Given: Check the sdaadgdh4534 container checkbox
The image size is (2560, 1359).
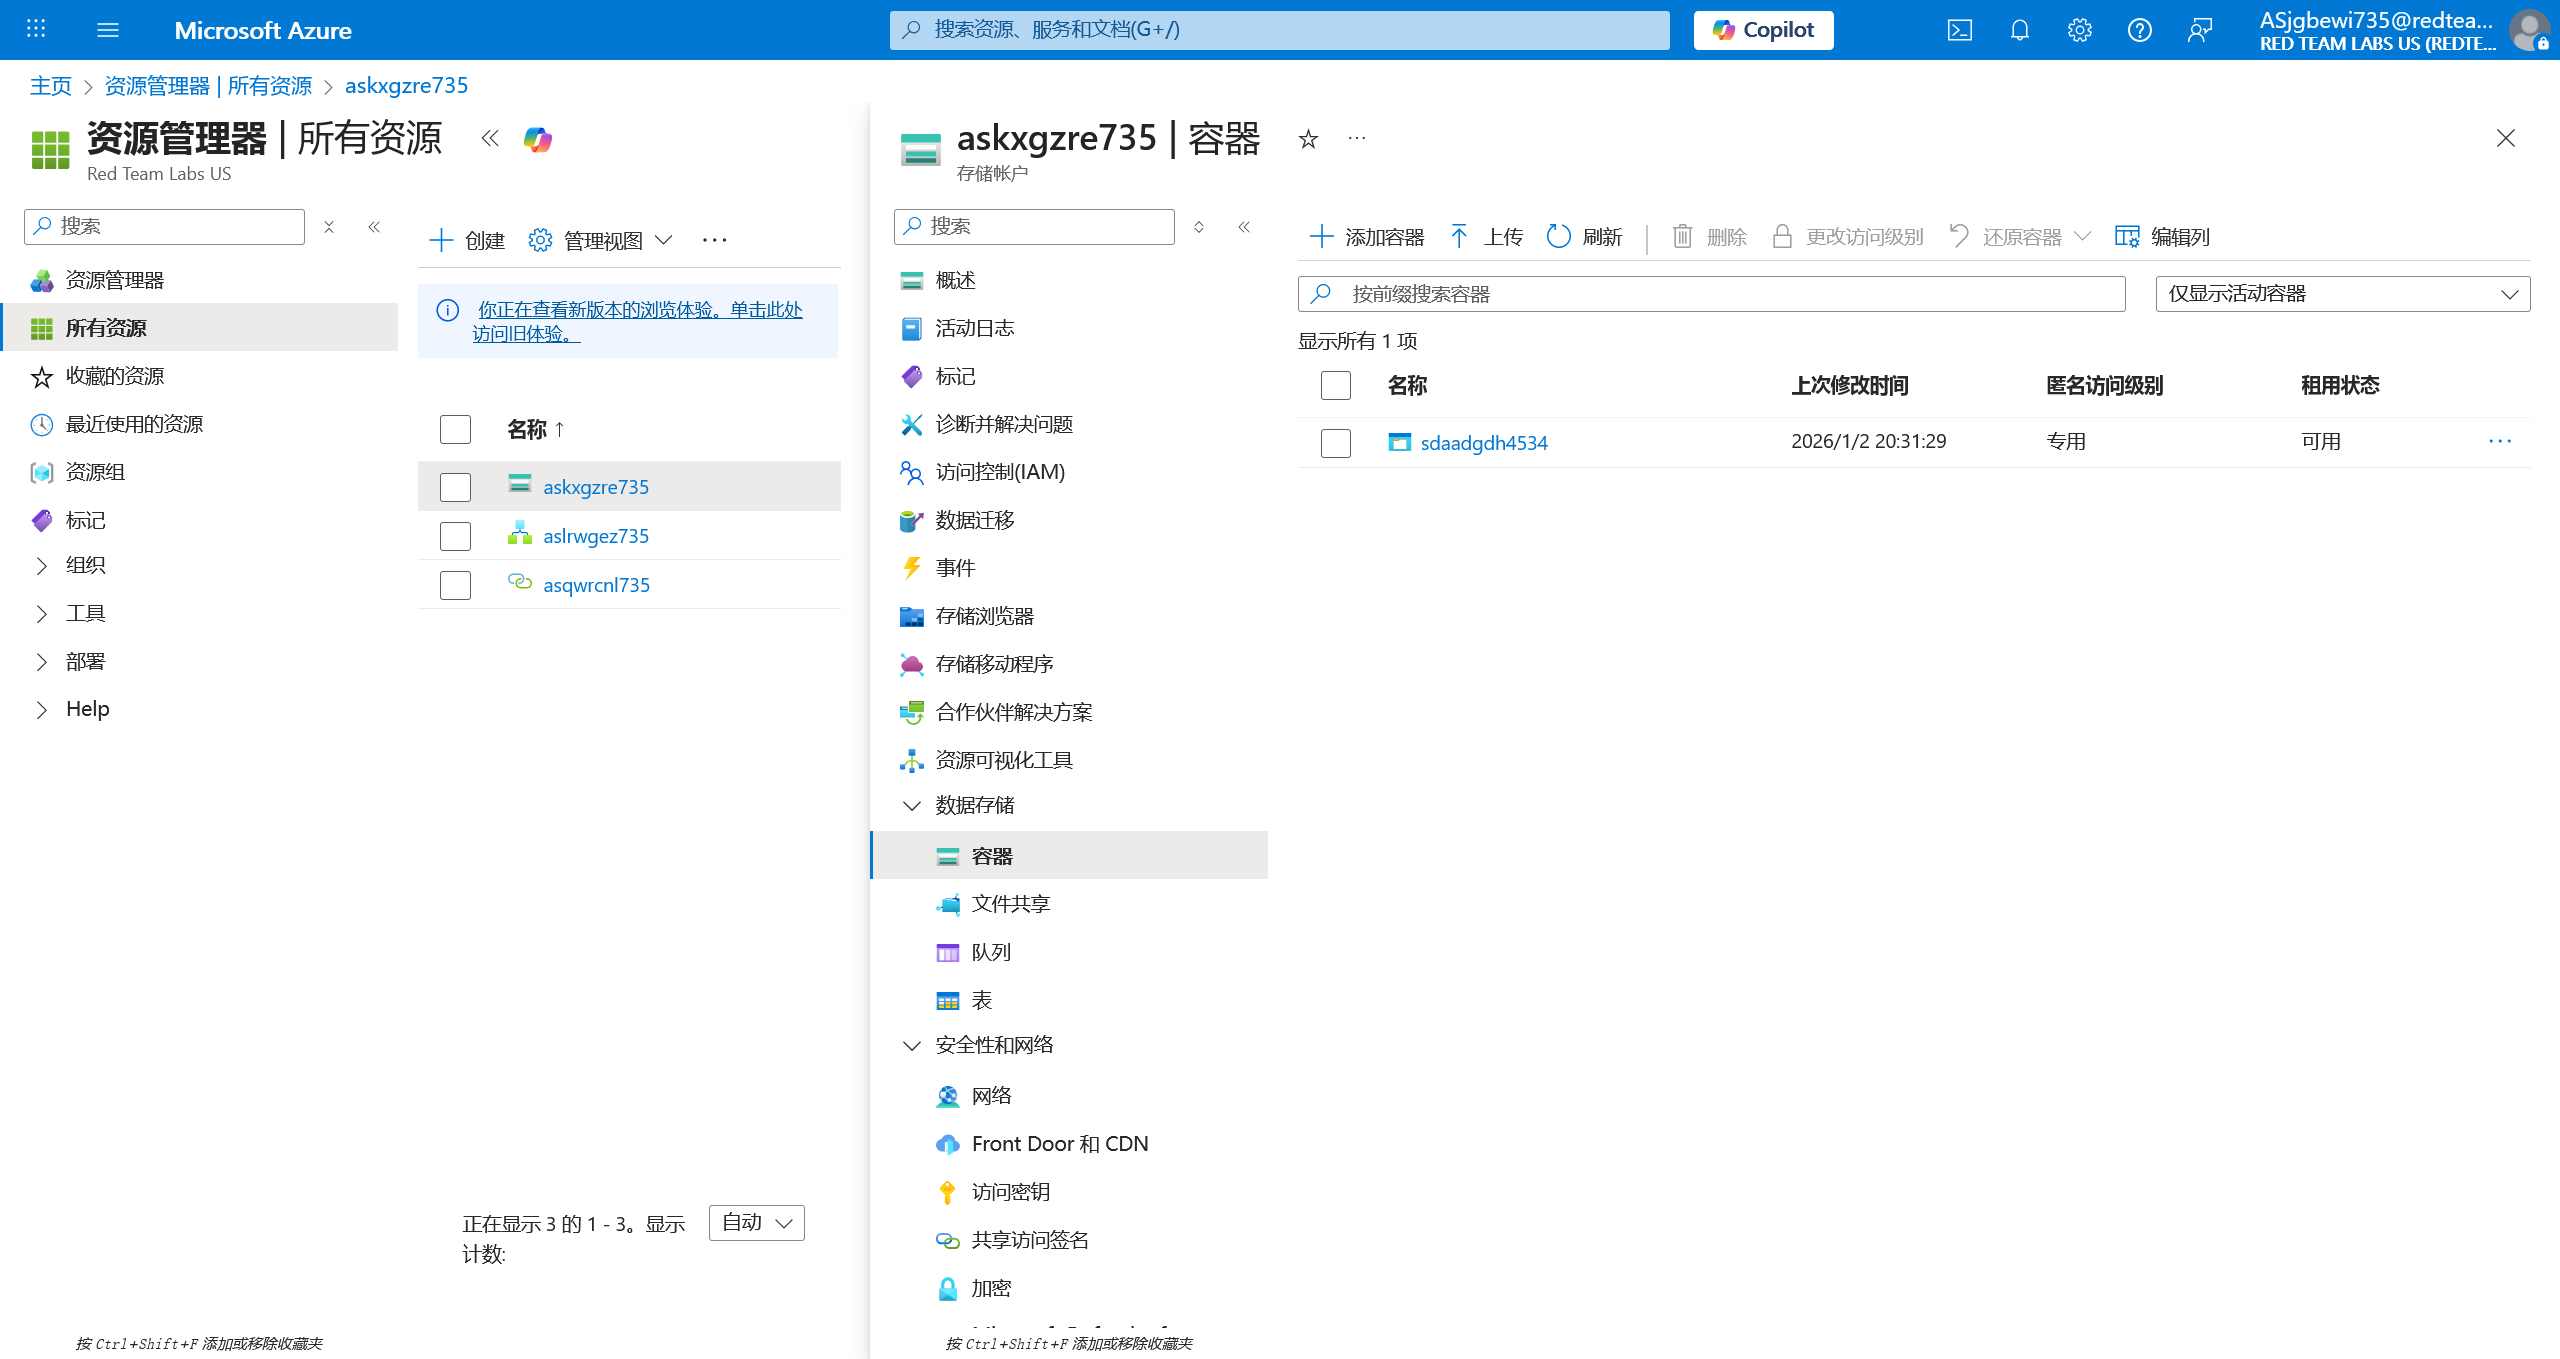Looking at the screenshot, I should click(x=1335, y=443).
